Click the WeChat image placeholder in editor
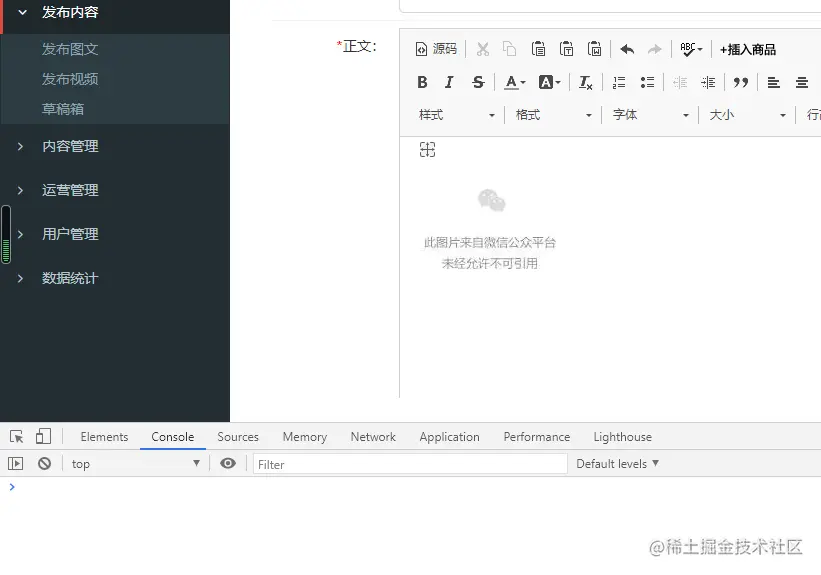Image resolution: width=821 pixels, height=575 pixels. [x=490, y=230]
